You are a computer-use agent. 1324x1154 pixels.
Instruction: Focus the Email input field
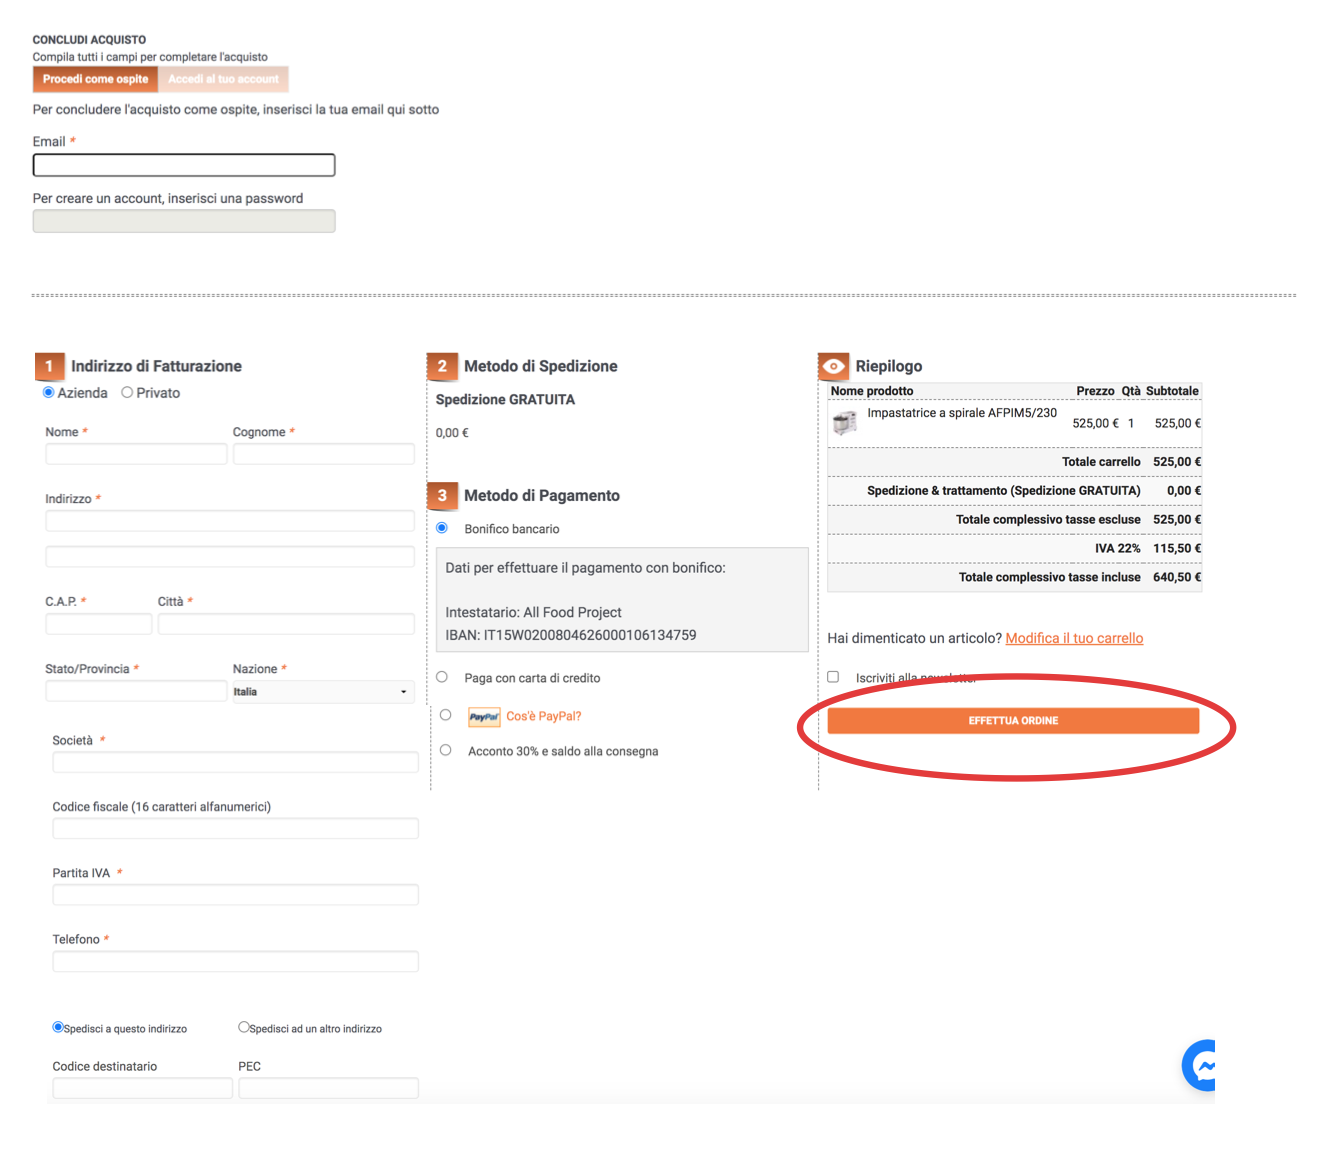[x=184, y=165]
